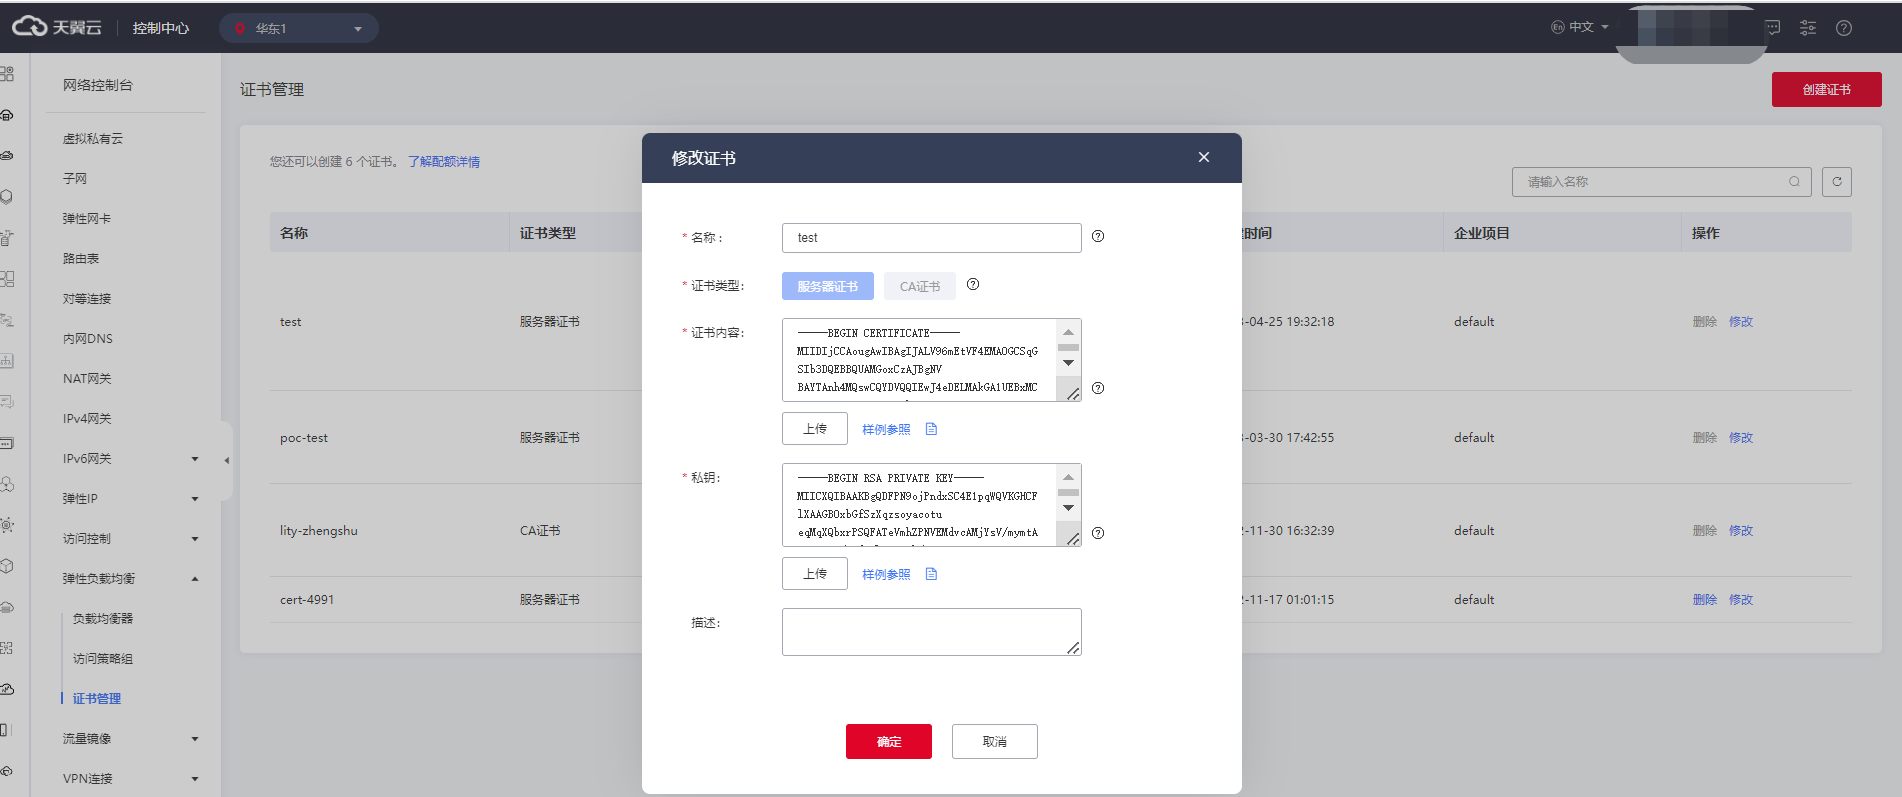Select 服务器证书 certificate type
The height and width of the screenshot is (797, 1902).
tap(827, 286)
